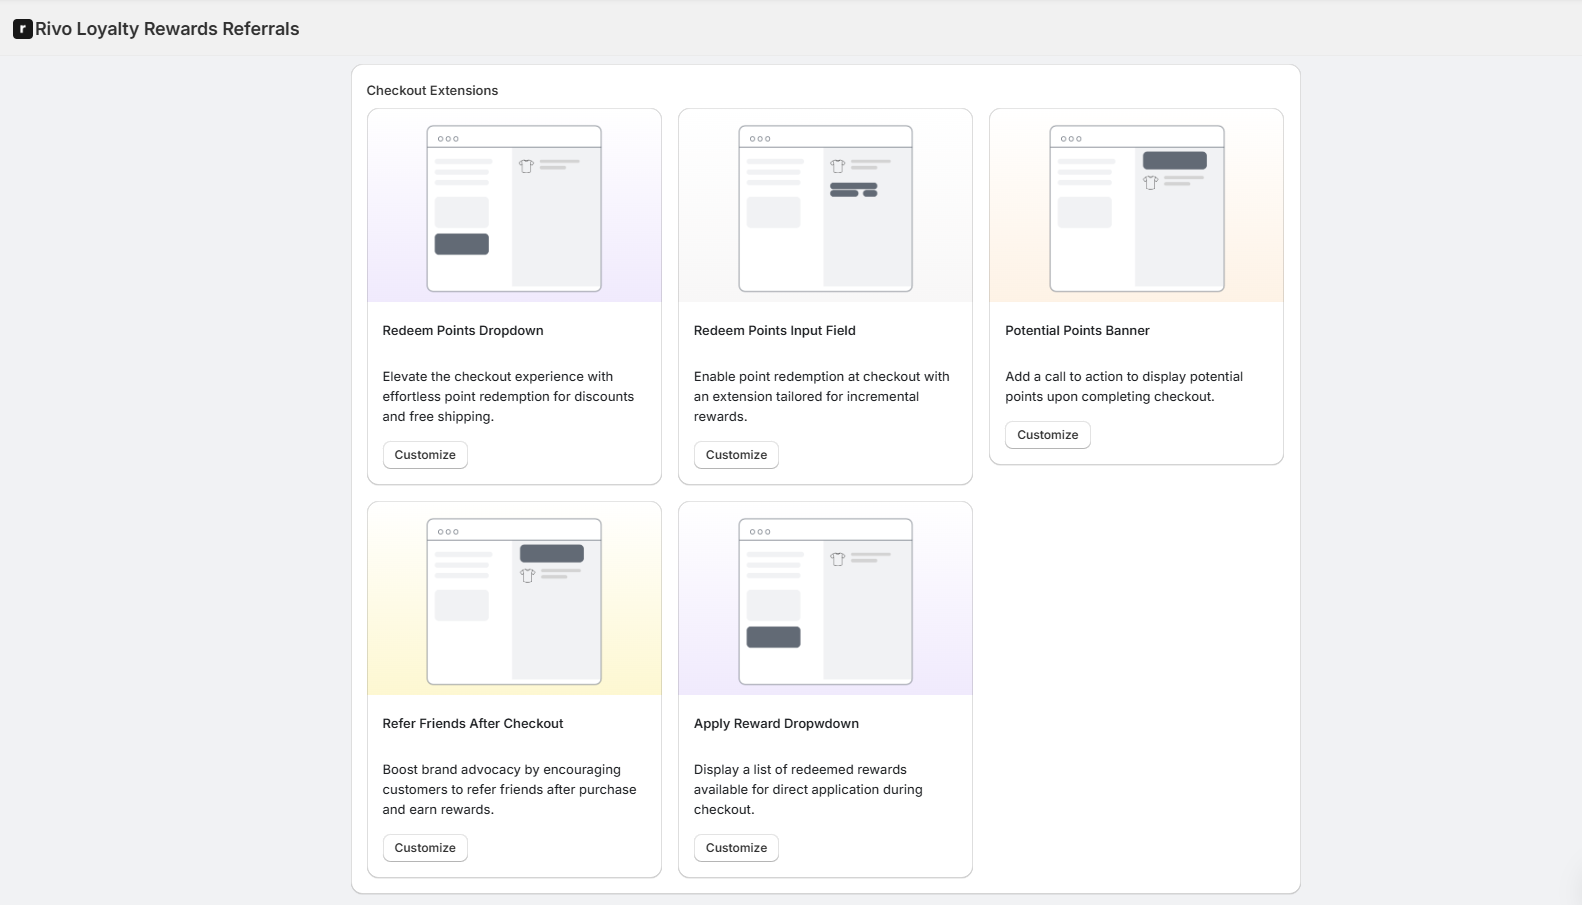The height and width of the screenshot is (905, 1582).
Task: Open the Refer Friends After Checkout preview image
Action: coord(514,599)
